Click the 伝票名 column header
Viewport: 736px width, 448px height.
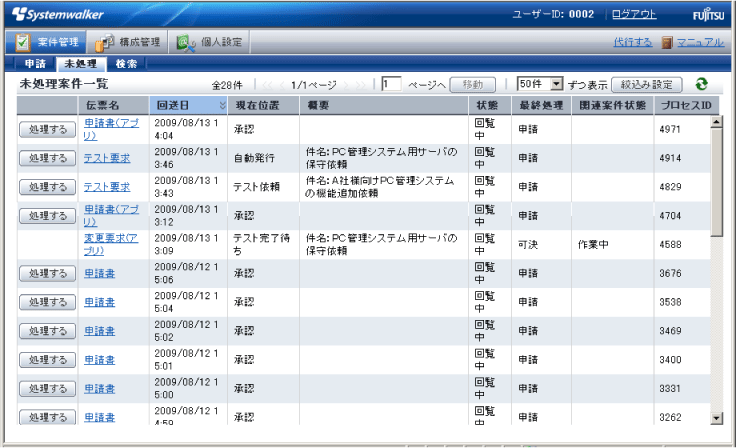click(114, 106)
